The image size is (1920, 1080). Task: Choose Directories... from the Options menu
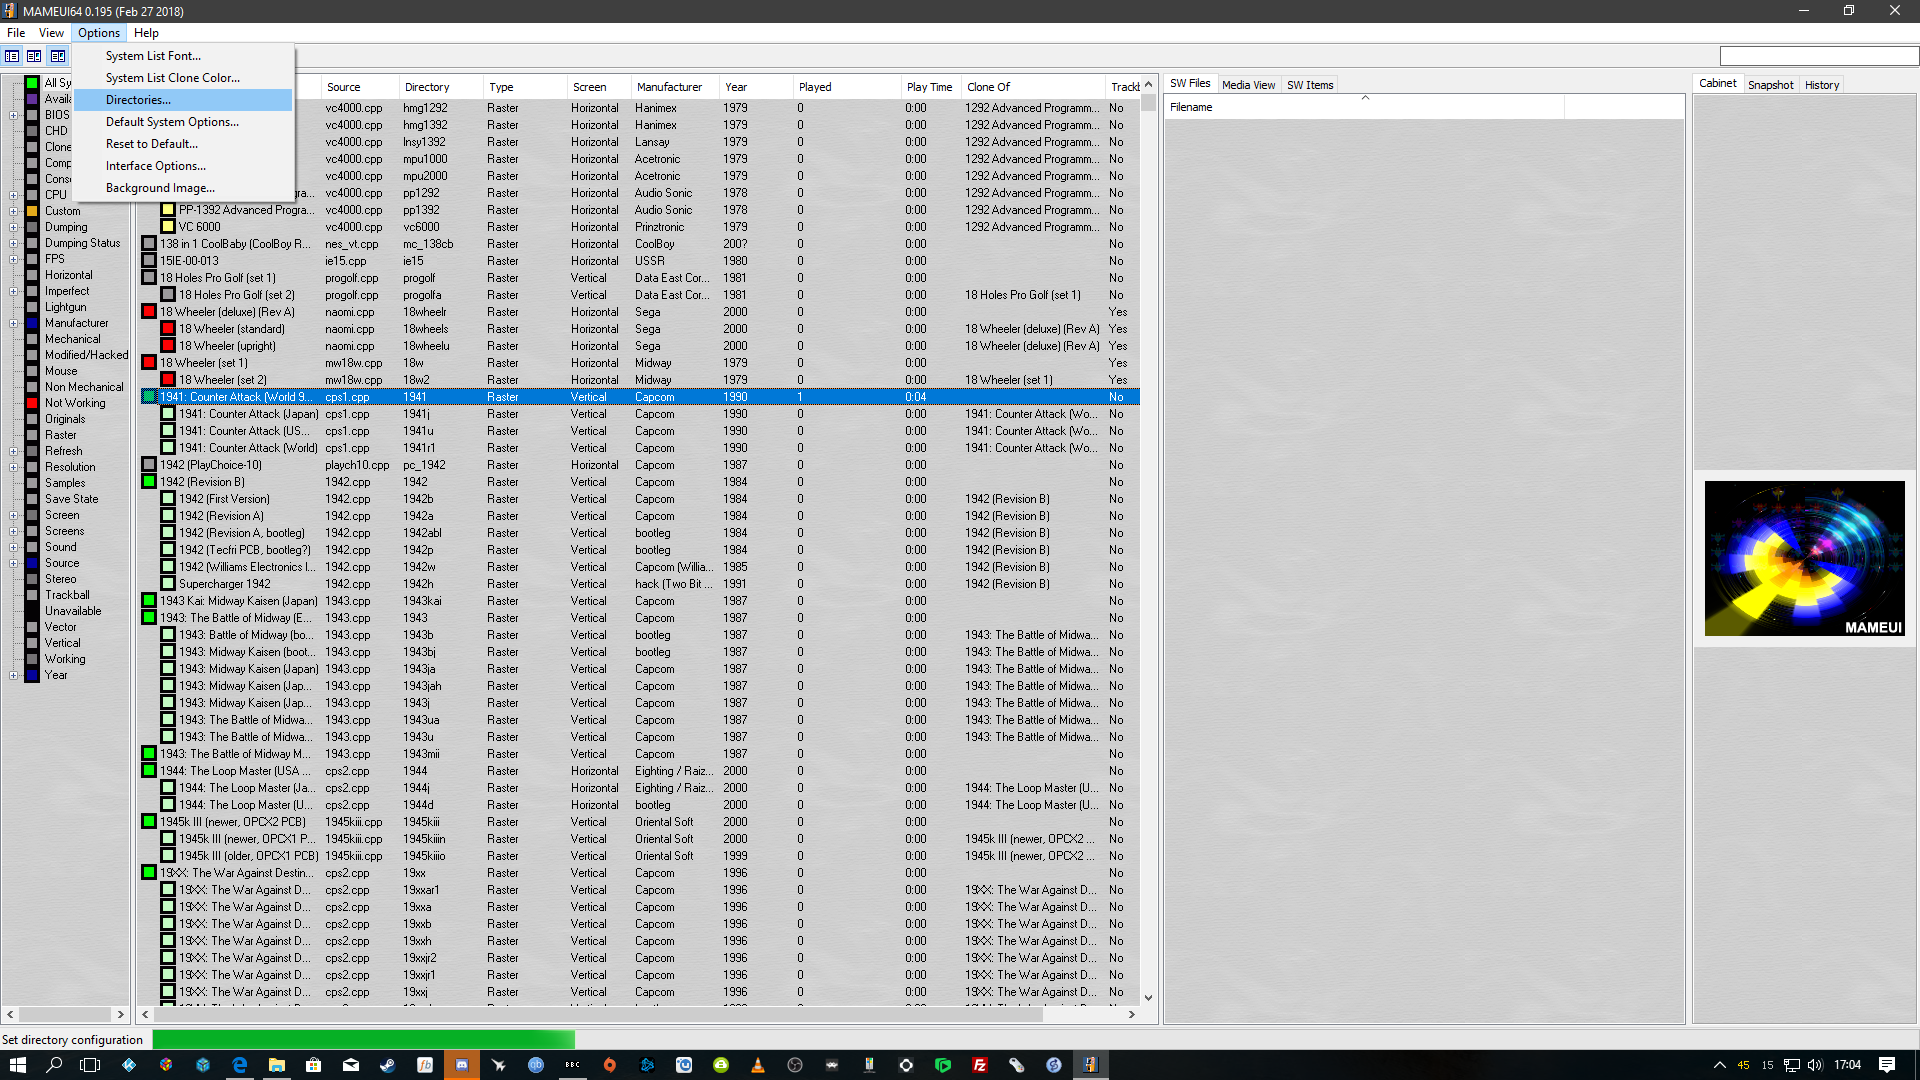(x=138, y=100)
